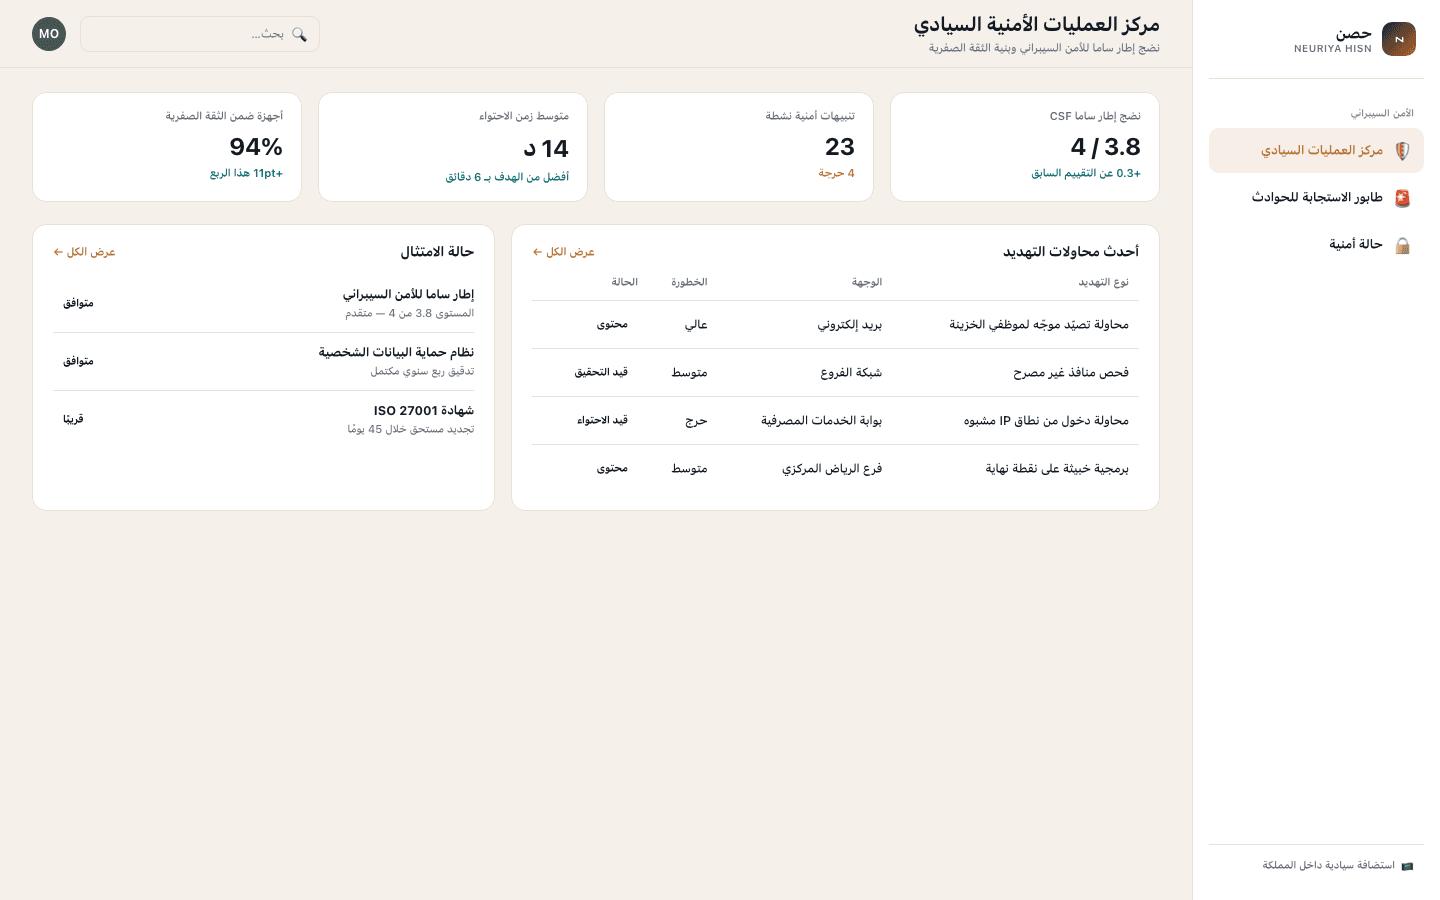The width and height of the screenshot is (1440, 900).
Task: Go to طابور الاستجابة للحوادث in the sidebar
Action: (1316, 198)
